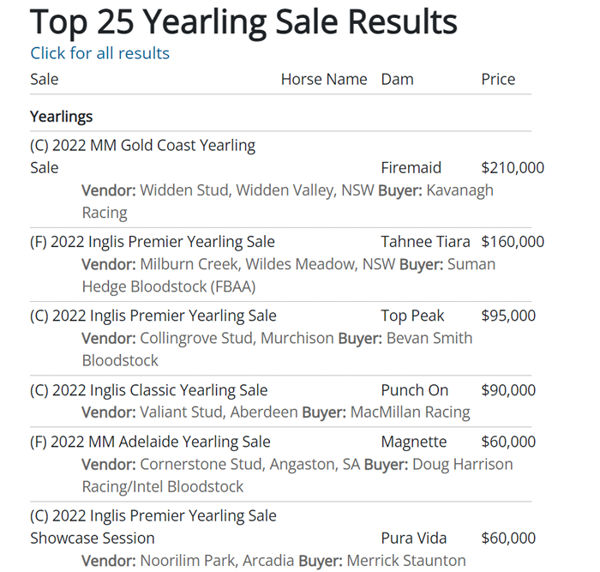Click the $160,000 price value
The width and height of the screenshot is (600, 572).
pyautogui.click(x=512, y=242)
